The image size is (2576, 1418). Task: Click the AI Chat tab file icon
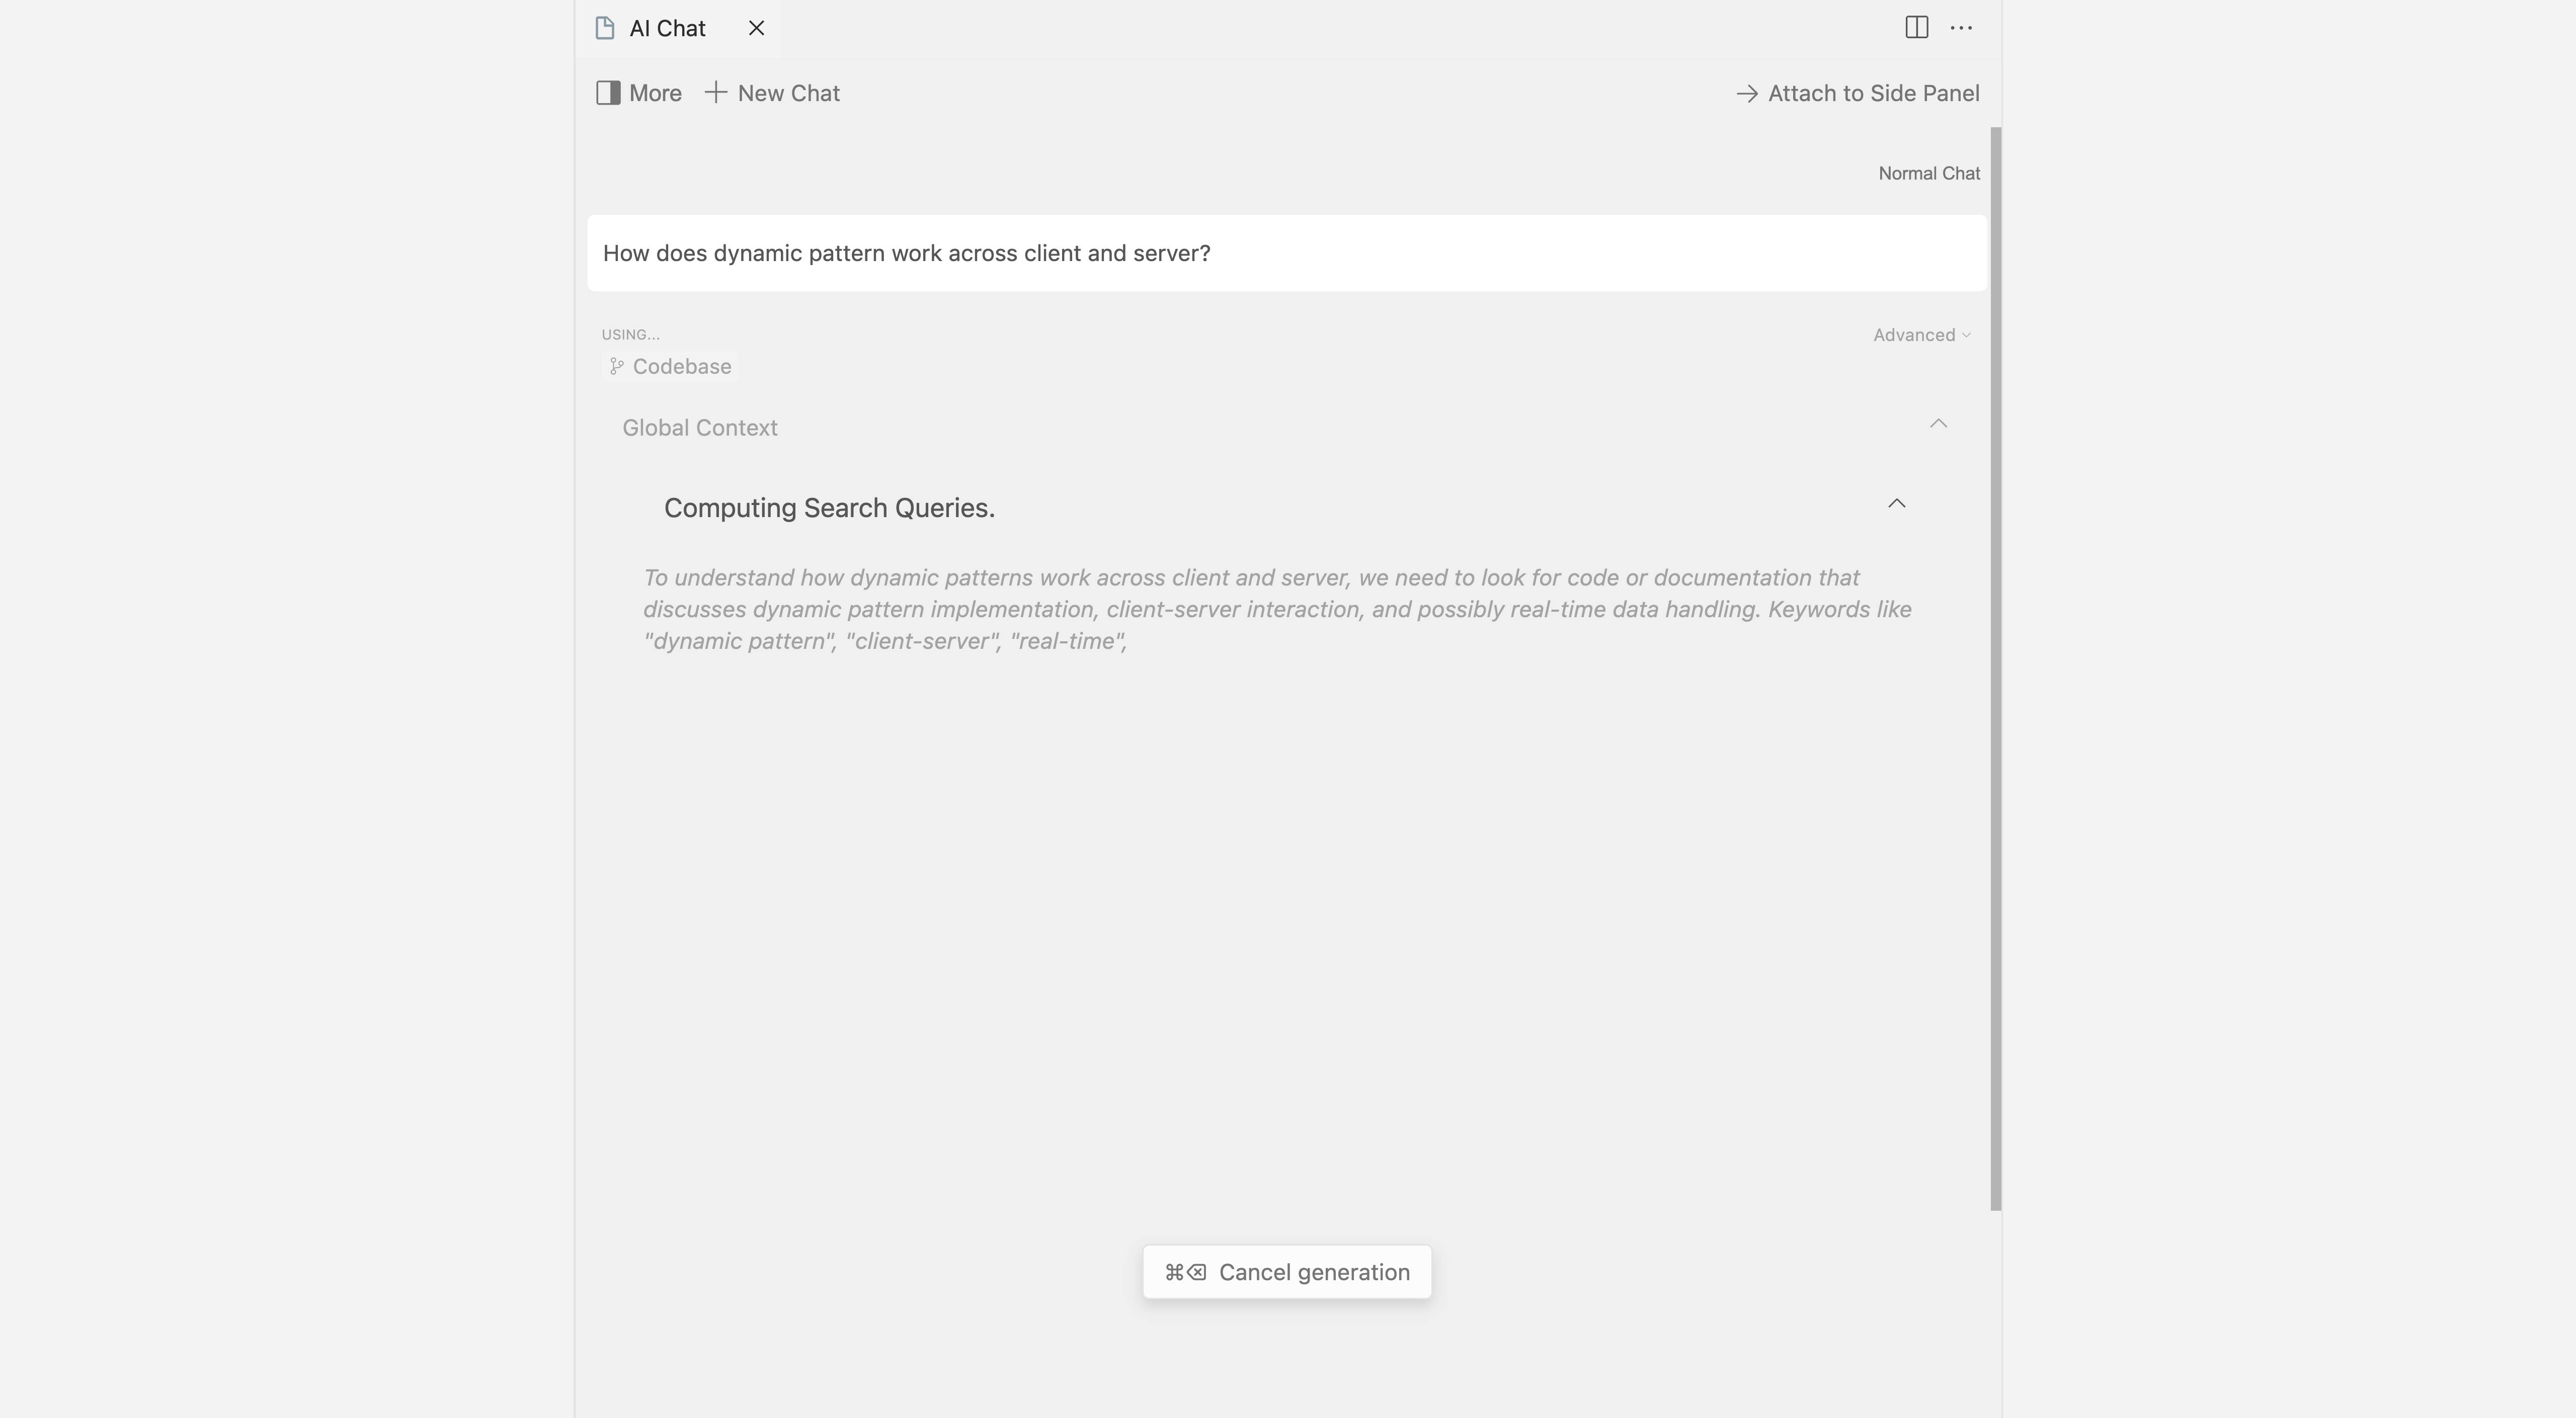[x=604, y=28]
